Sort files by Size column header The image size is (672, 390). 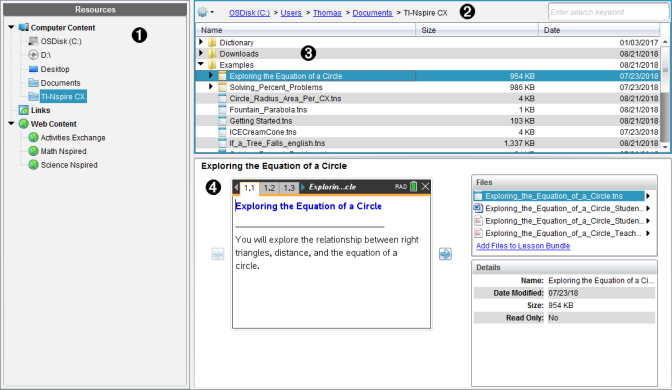tap(477, 30)
